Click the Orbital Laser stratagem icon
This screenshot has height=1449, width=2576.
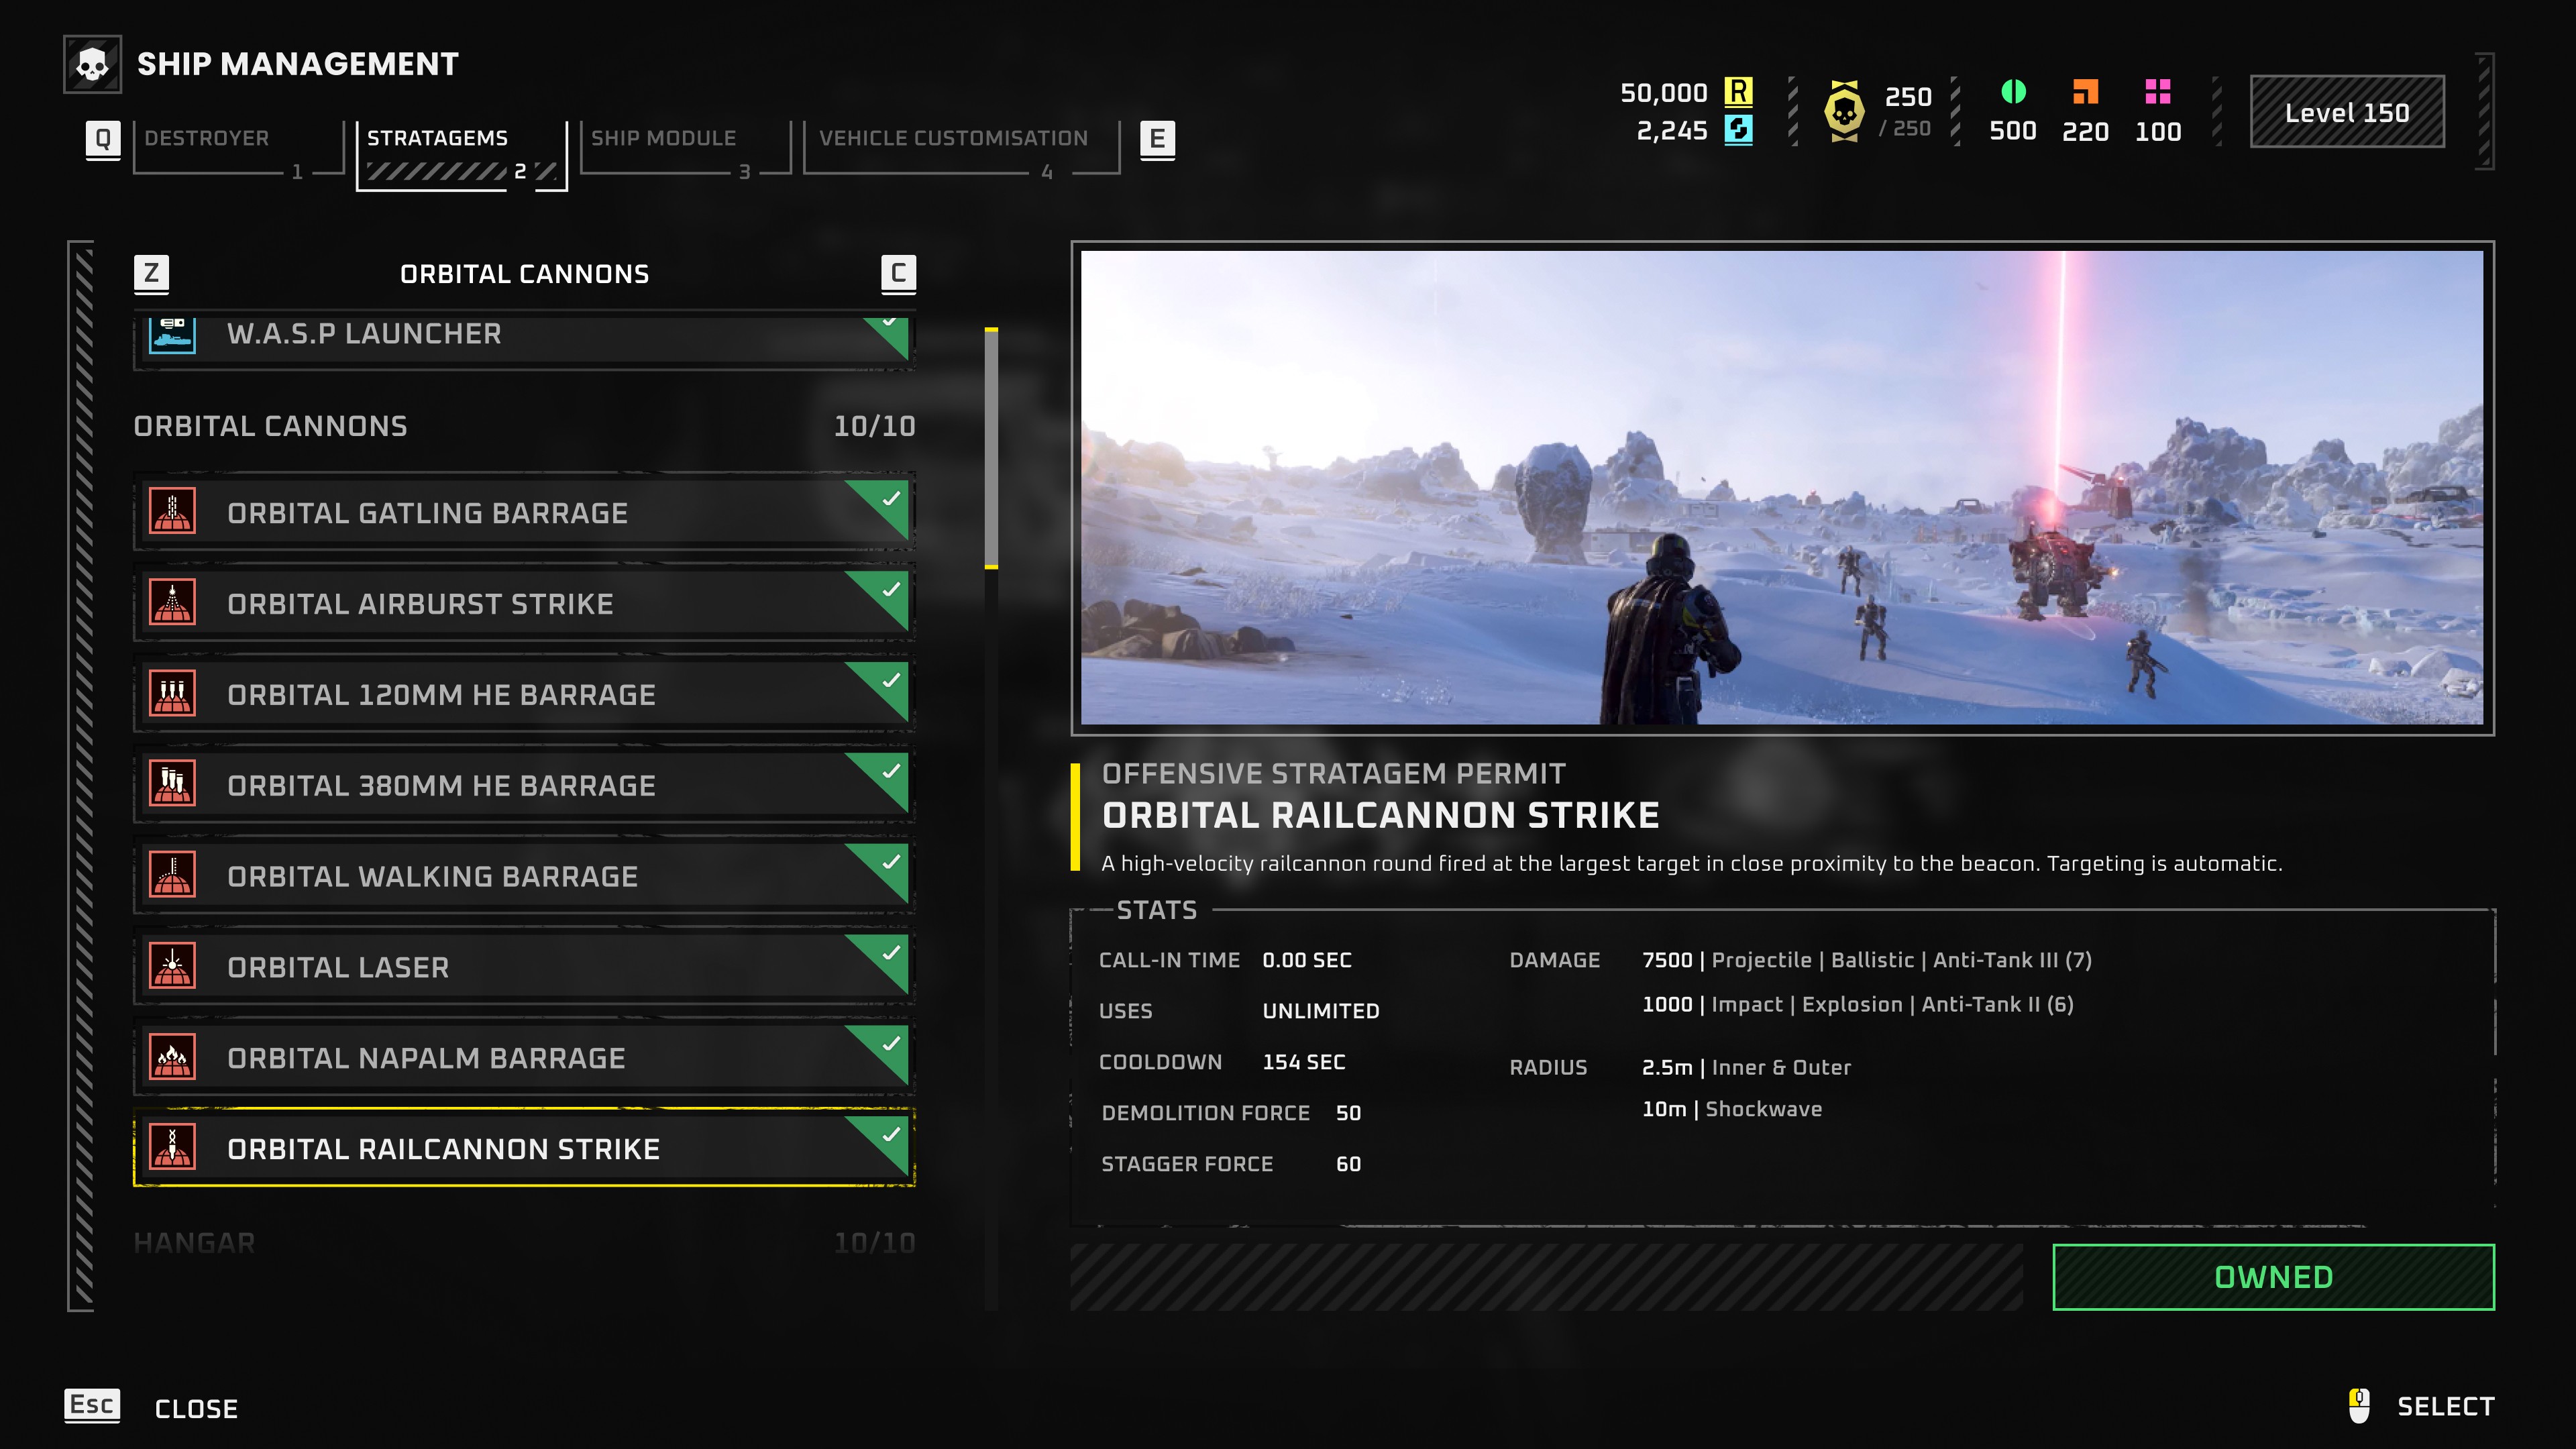click(172, 966)
